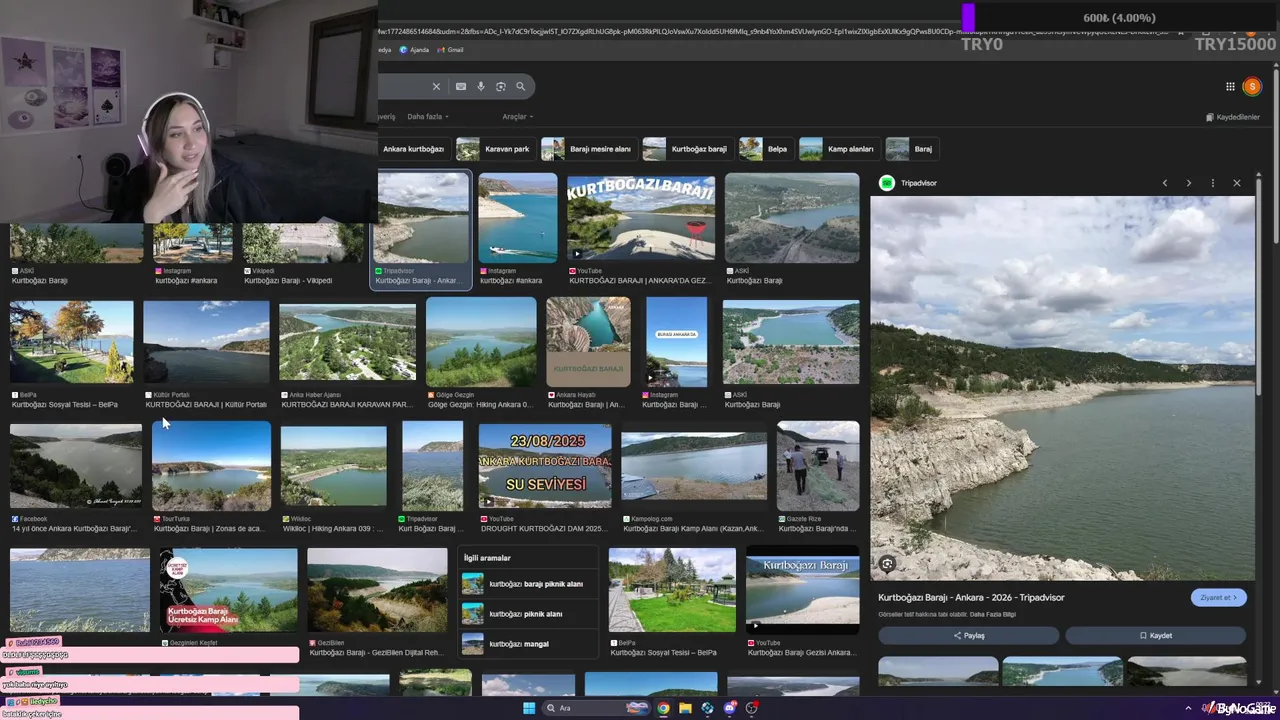Expand the Araçlar tools dropdown

click(x=517, y=117)
